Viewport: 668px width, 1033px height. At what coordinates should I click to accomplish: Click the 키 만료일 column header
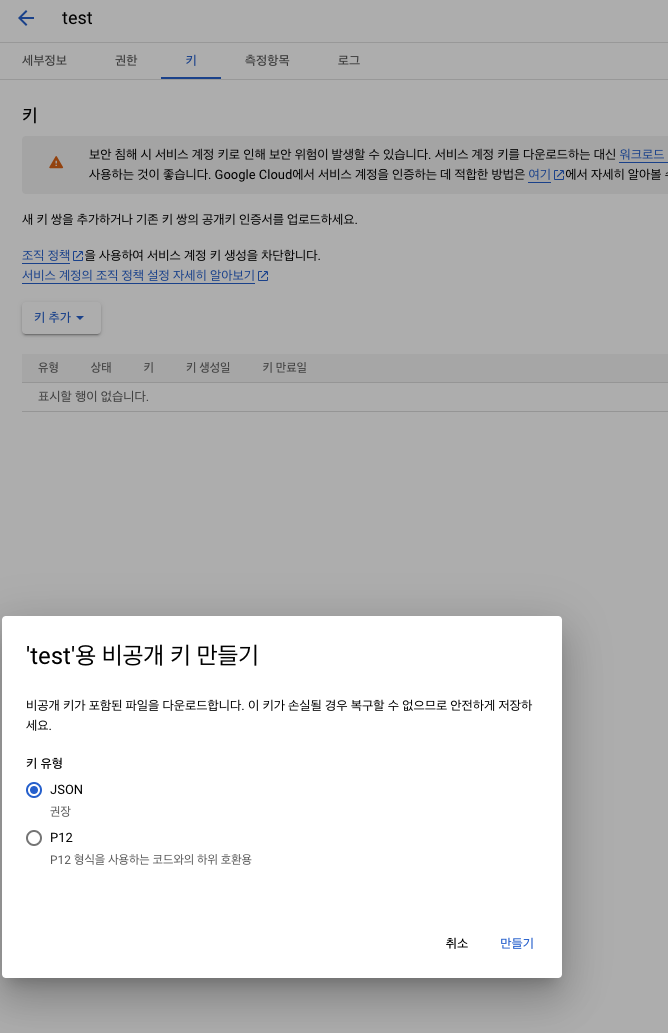coord(284,368)
